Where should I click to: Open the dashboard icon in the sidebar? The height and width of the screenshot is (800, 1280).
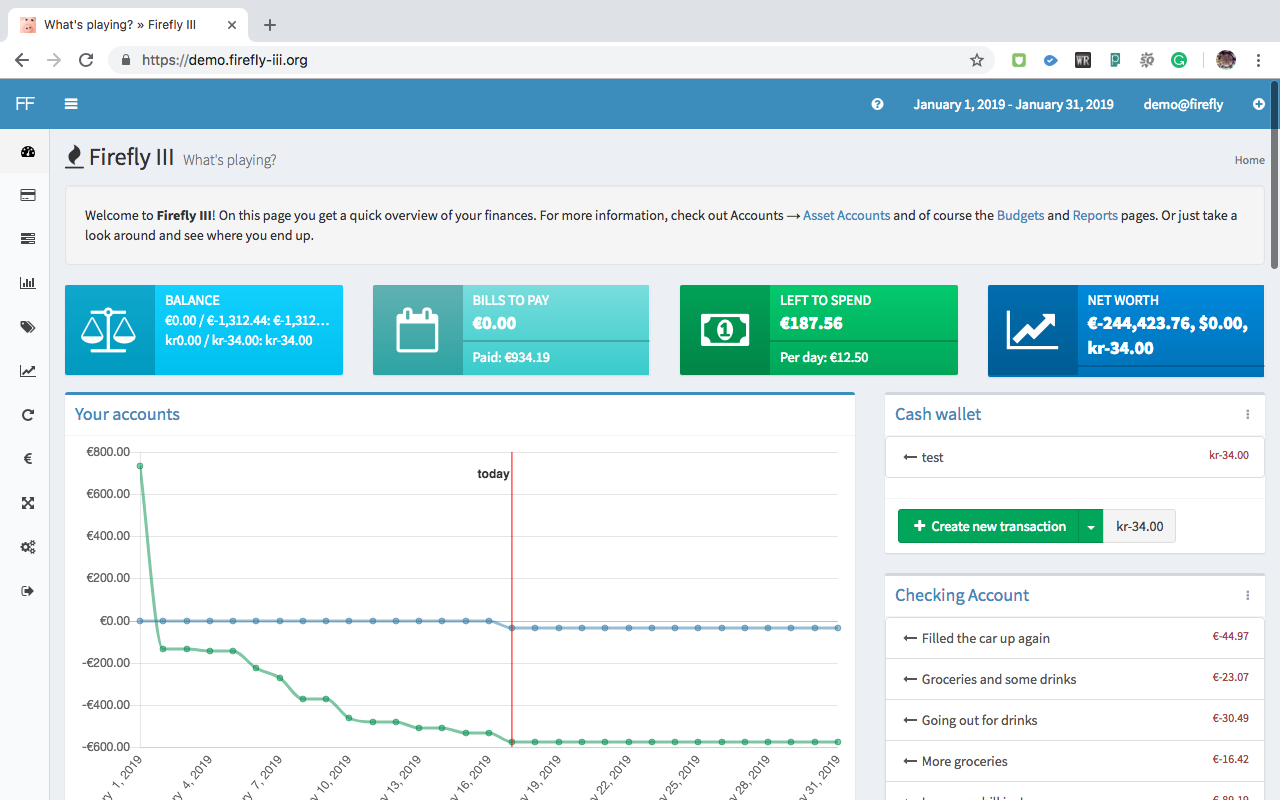[27, 152]
